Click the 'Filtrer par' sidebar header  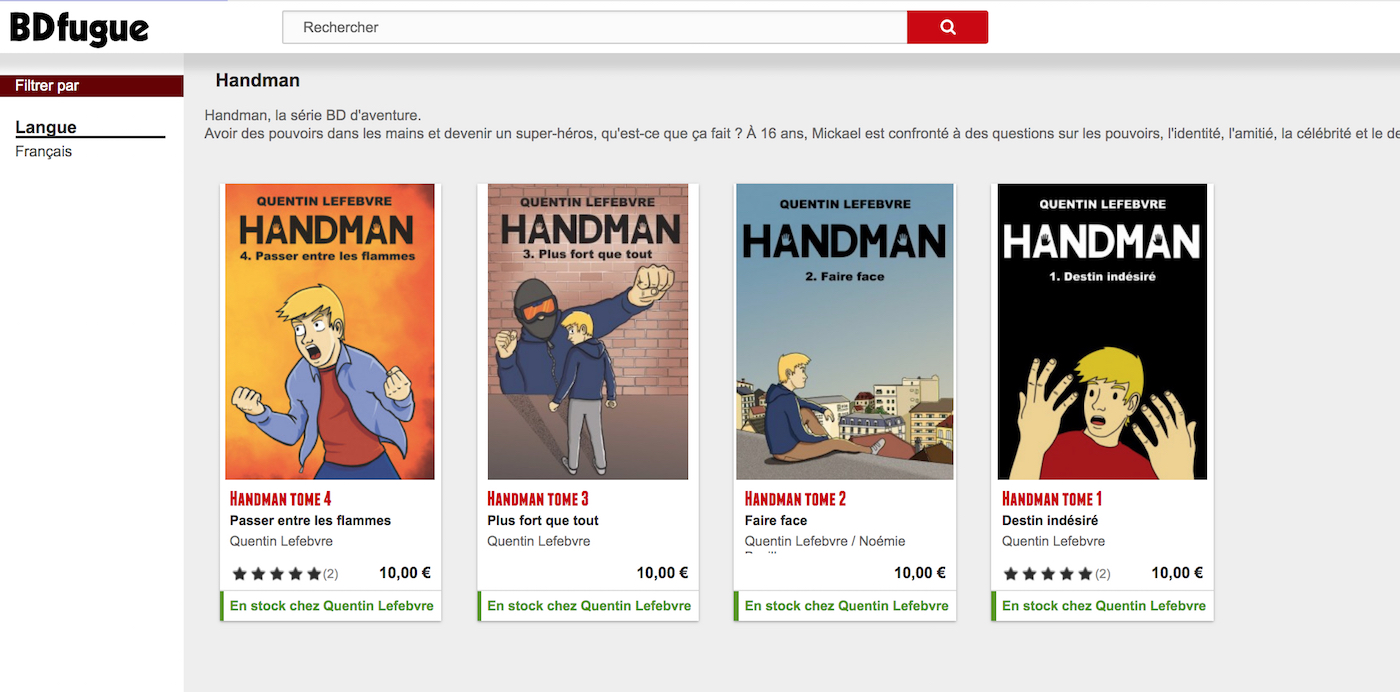click(x=92, y=86)
